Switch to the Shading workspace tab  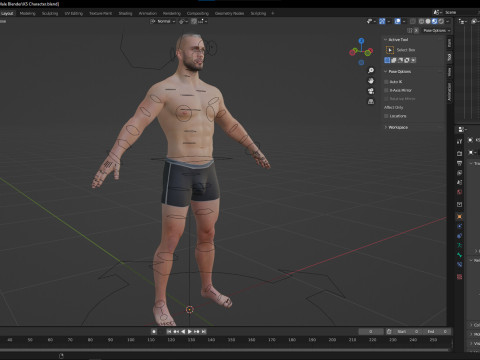(x=125, y=13)
